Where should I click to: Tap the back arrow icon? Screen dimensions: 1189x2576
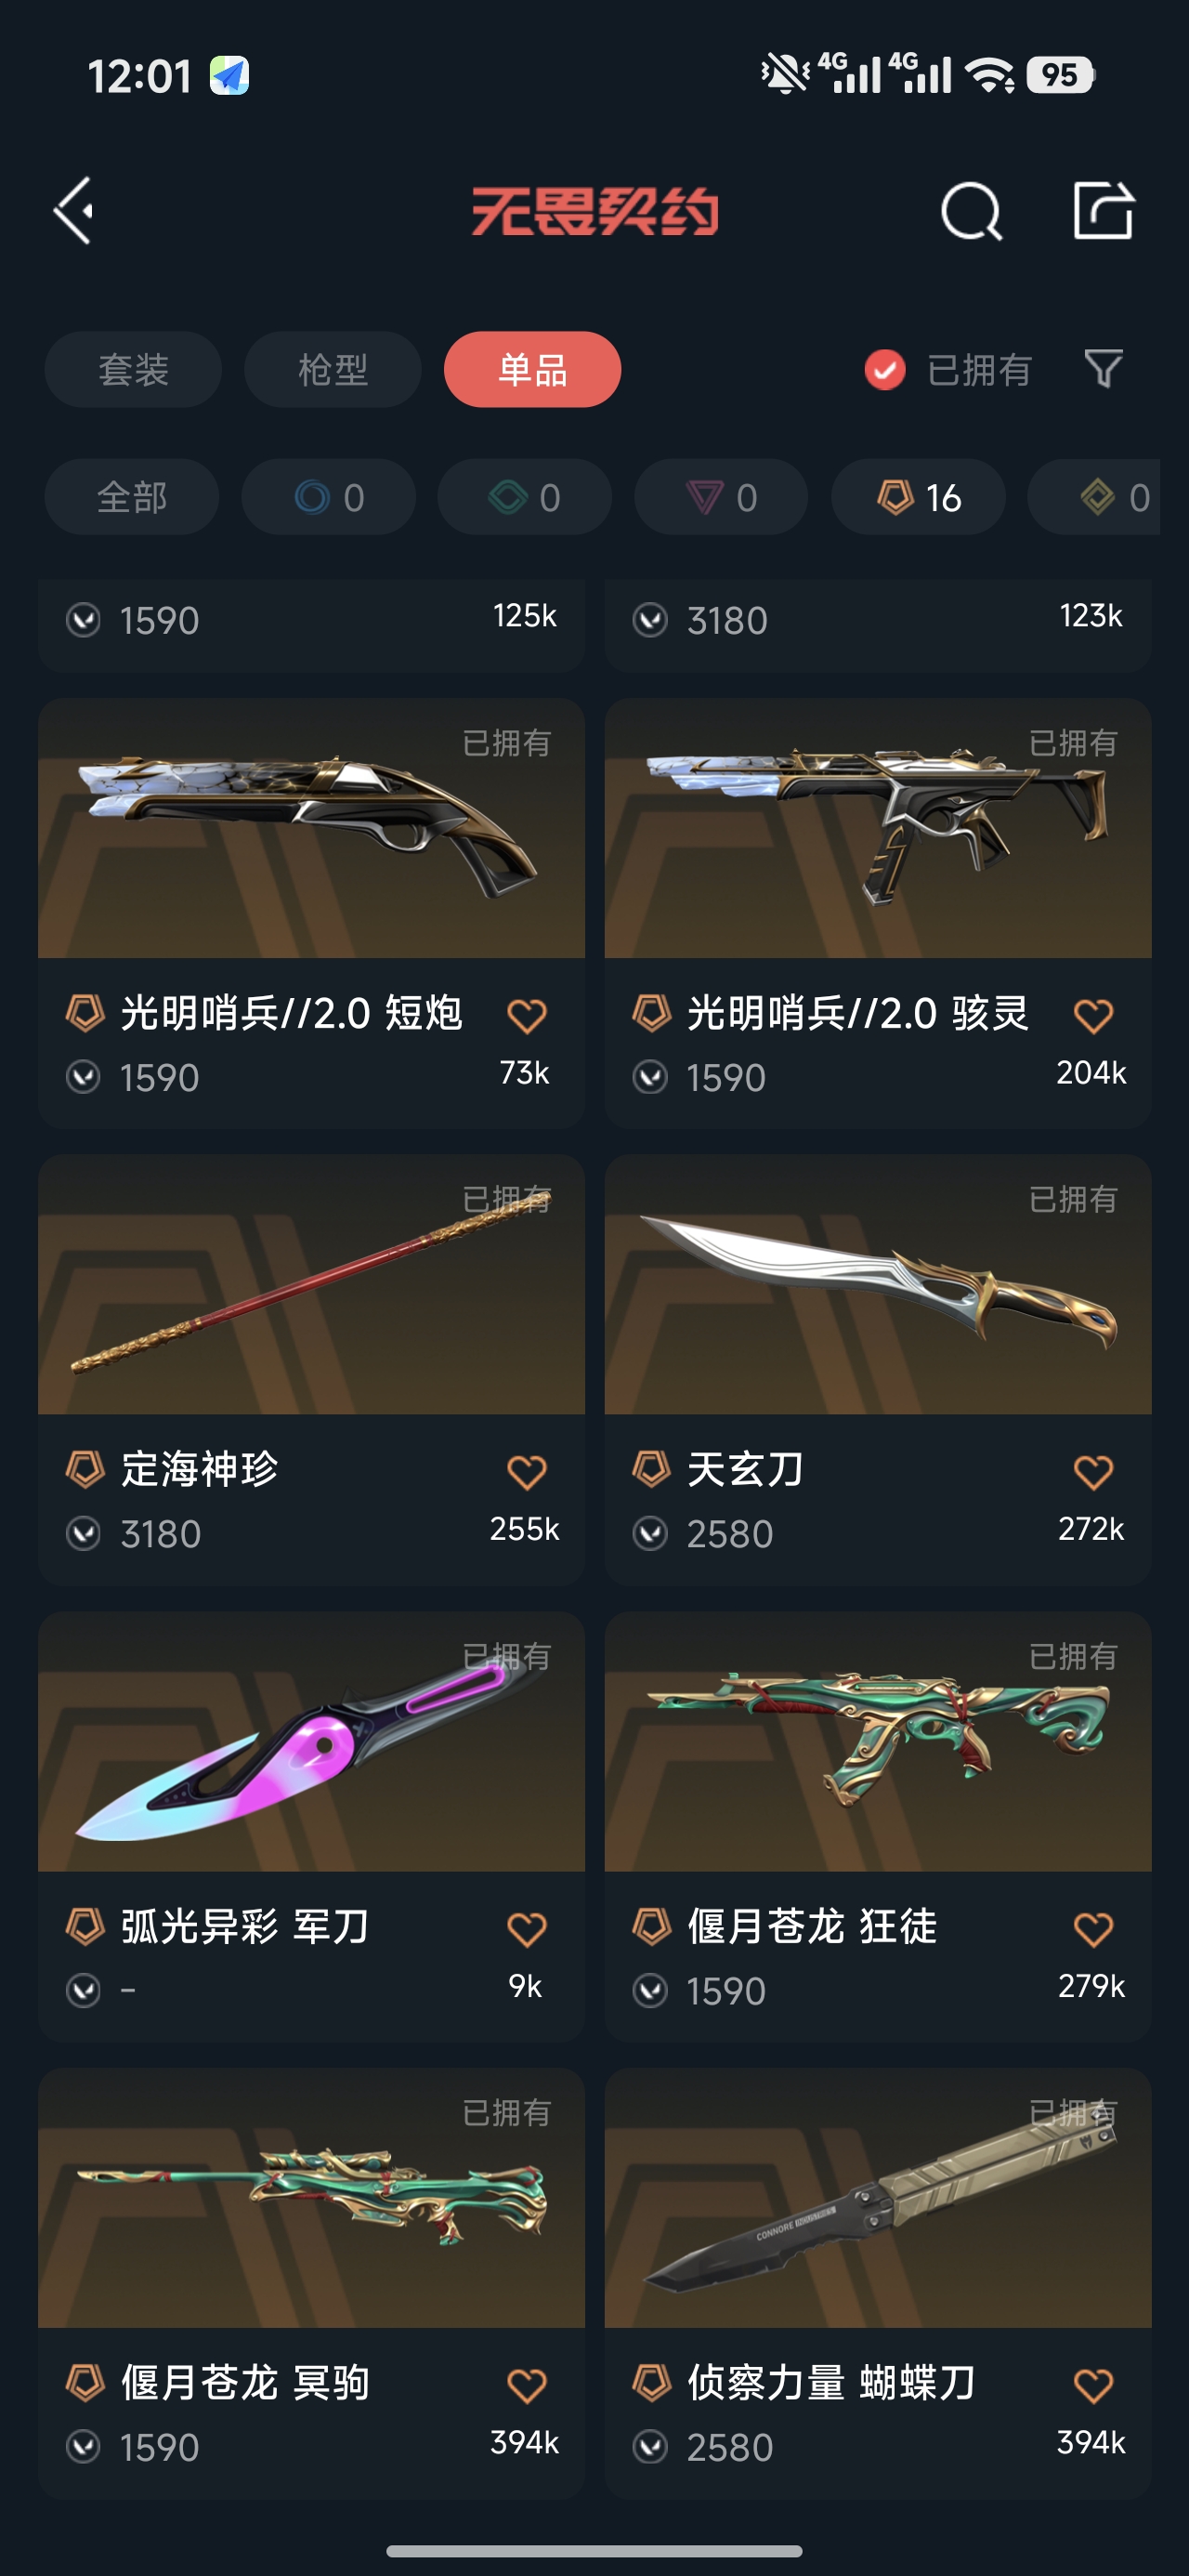click(74, 211)
